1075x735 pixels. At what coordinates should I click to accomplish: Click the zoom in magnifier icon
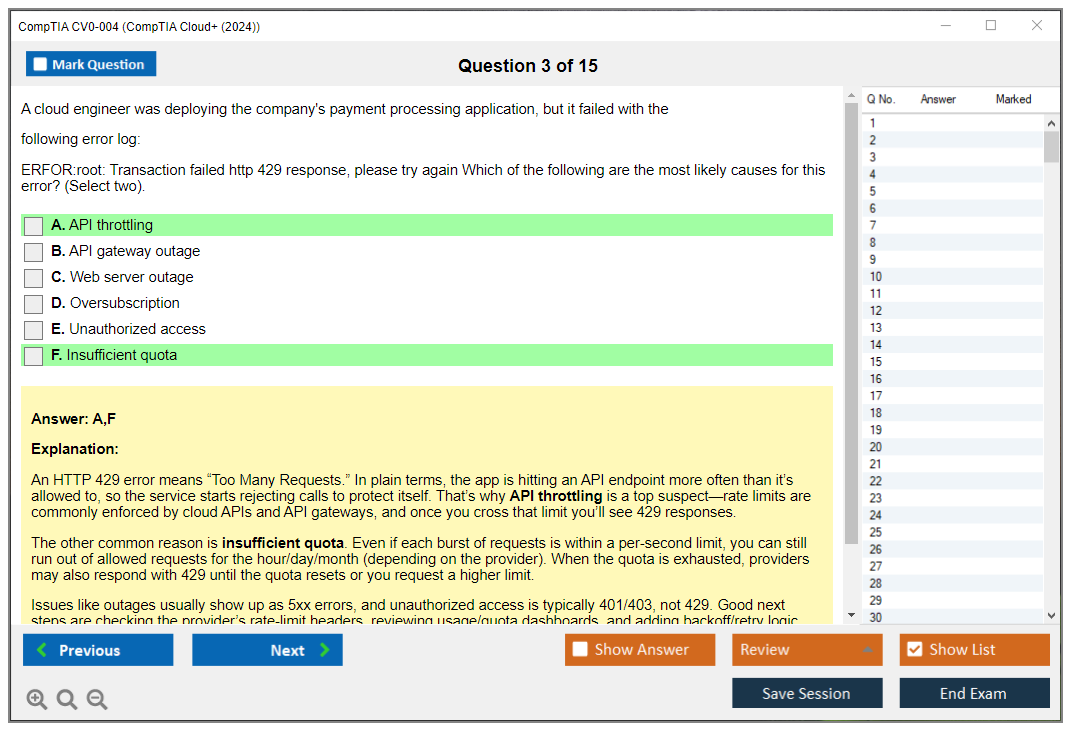click(x=37, y=699)
